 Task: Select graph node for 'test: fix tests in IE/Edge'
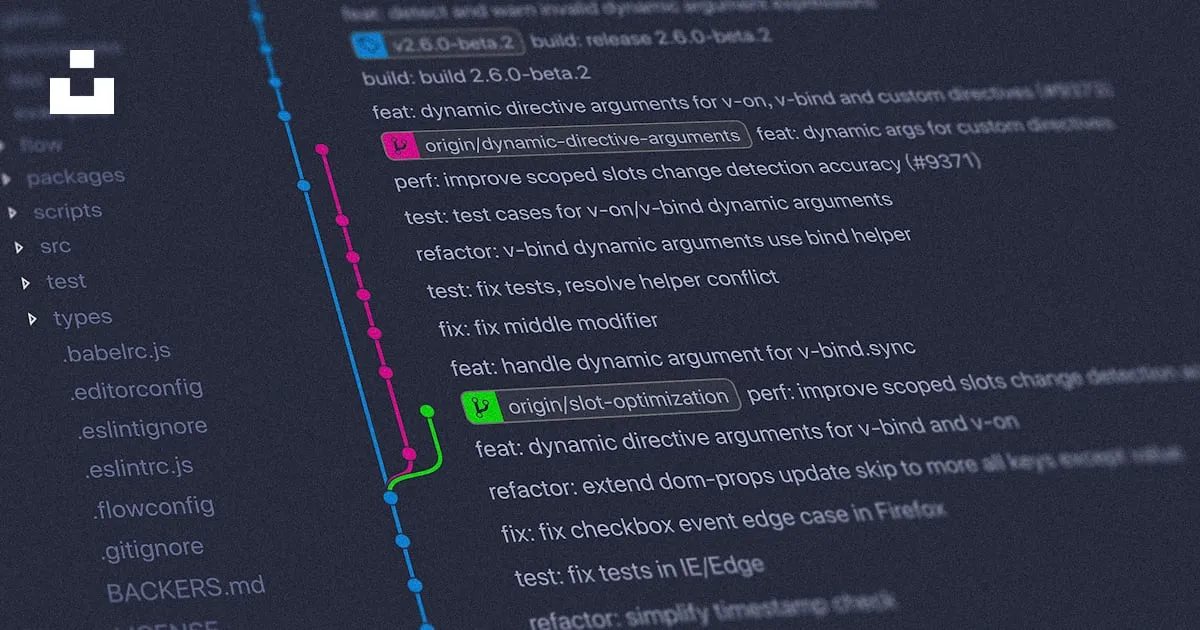[414, 586]
